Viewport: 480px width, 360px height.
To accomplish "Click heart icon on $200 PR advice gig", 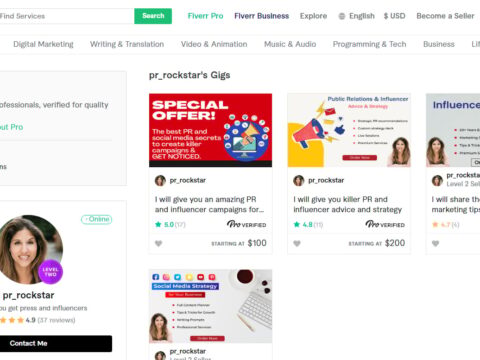I will (297, 244).
